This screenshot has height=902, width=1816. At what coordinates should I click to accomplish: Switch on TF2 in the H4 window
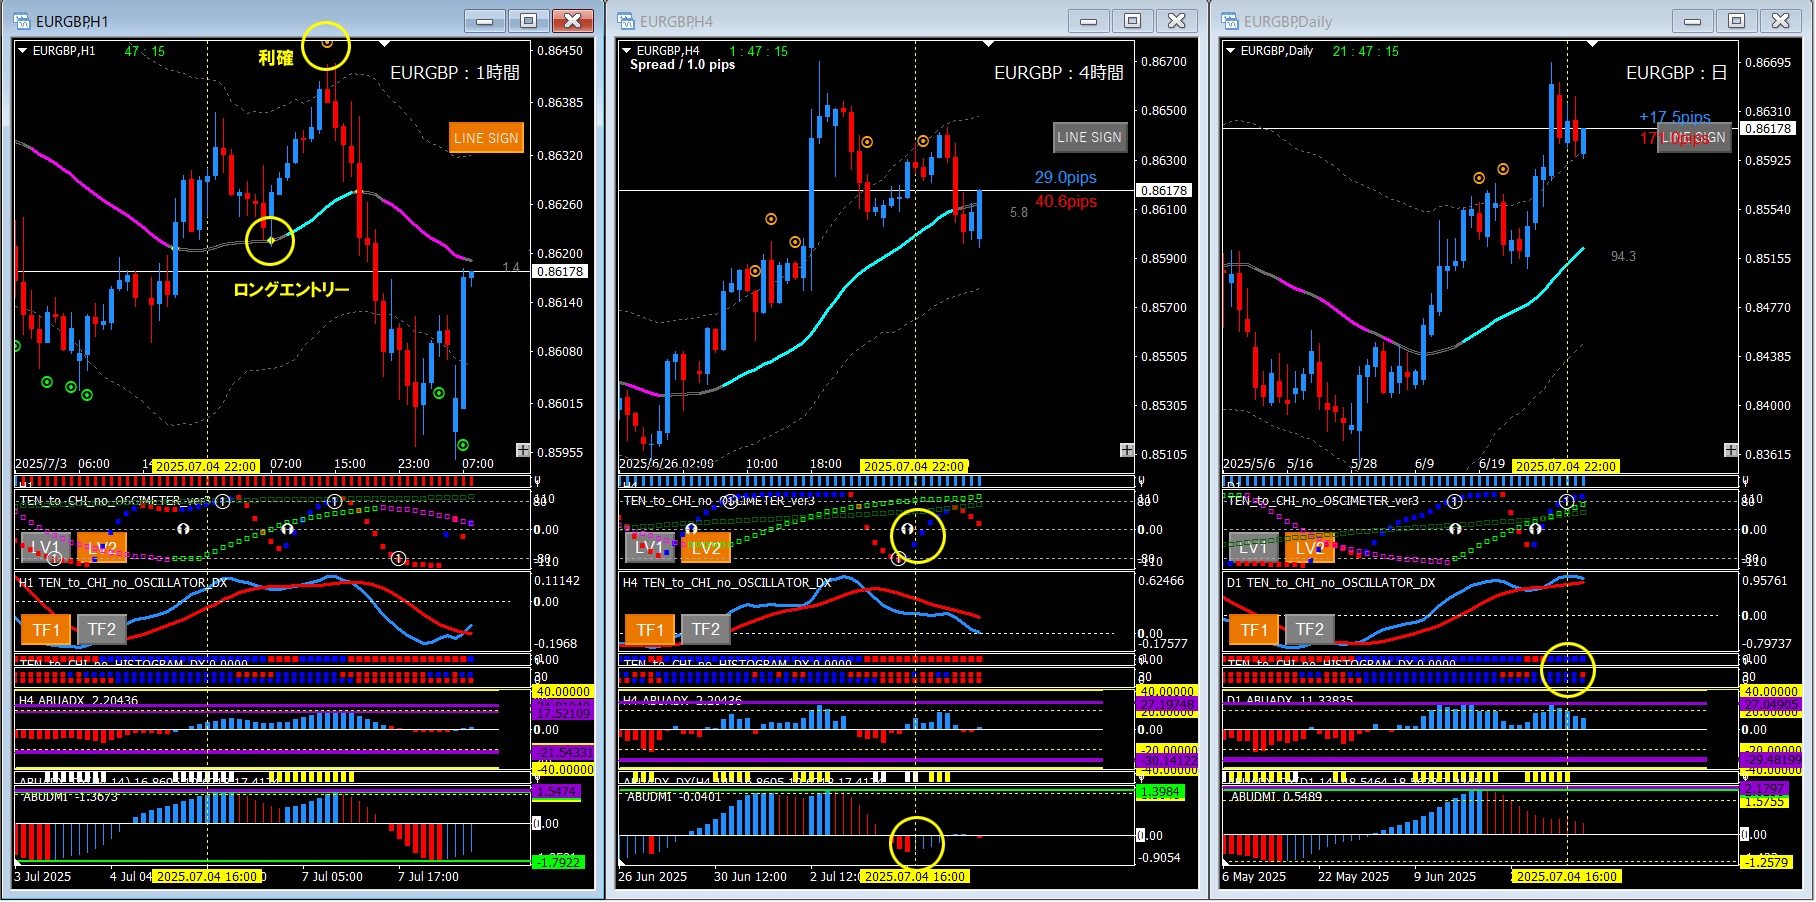click(x=706, y=629)
